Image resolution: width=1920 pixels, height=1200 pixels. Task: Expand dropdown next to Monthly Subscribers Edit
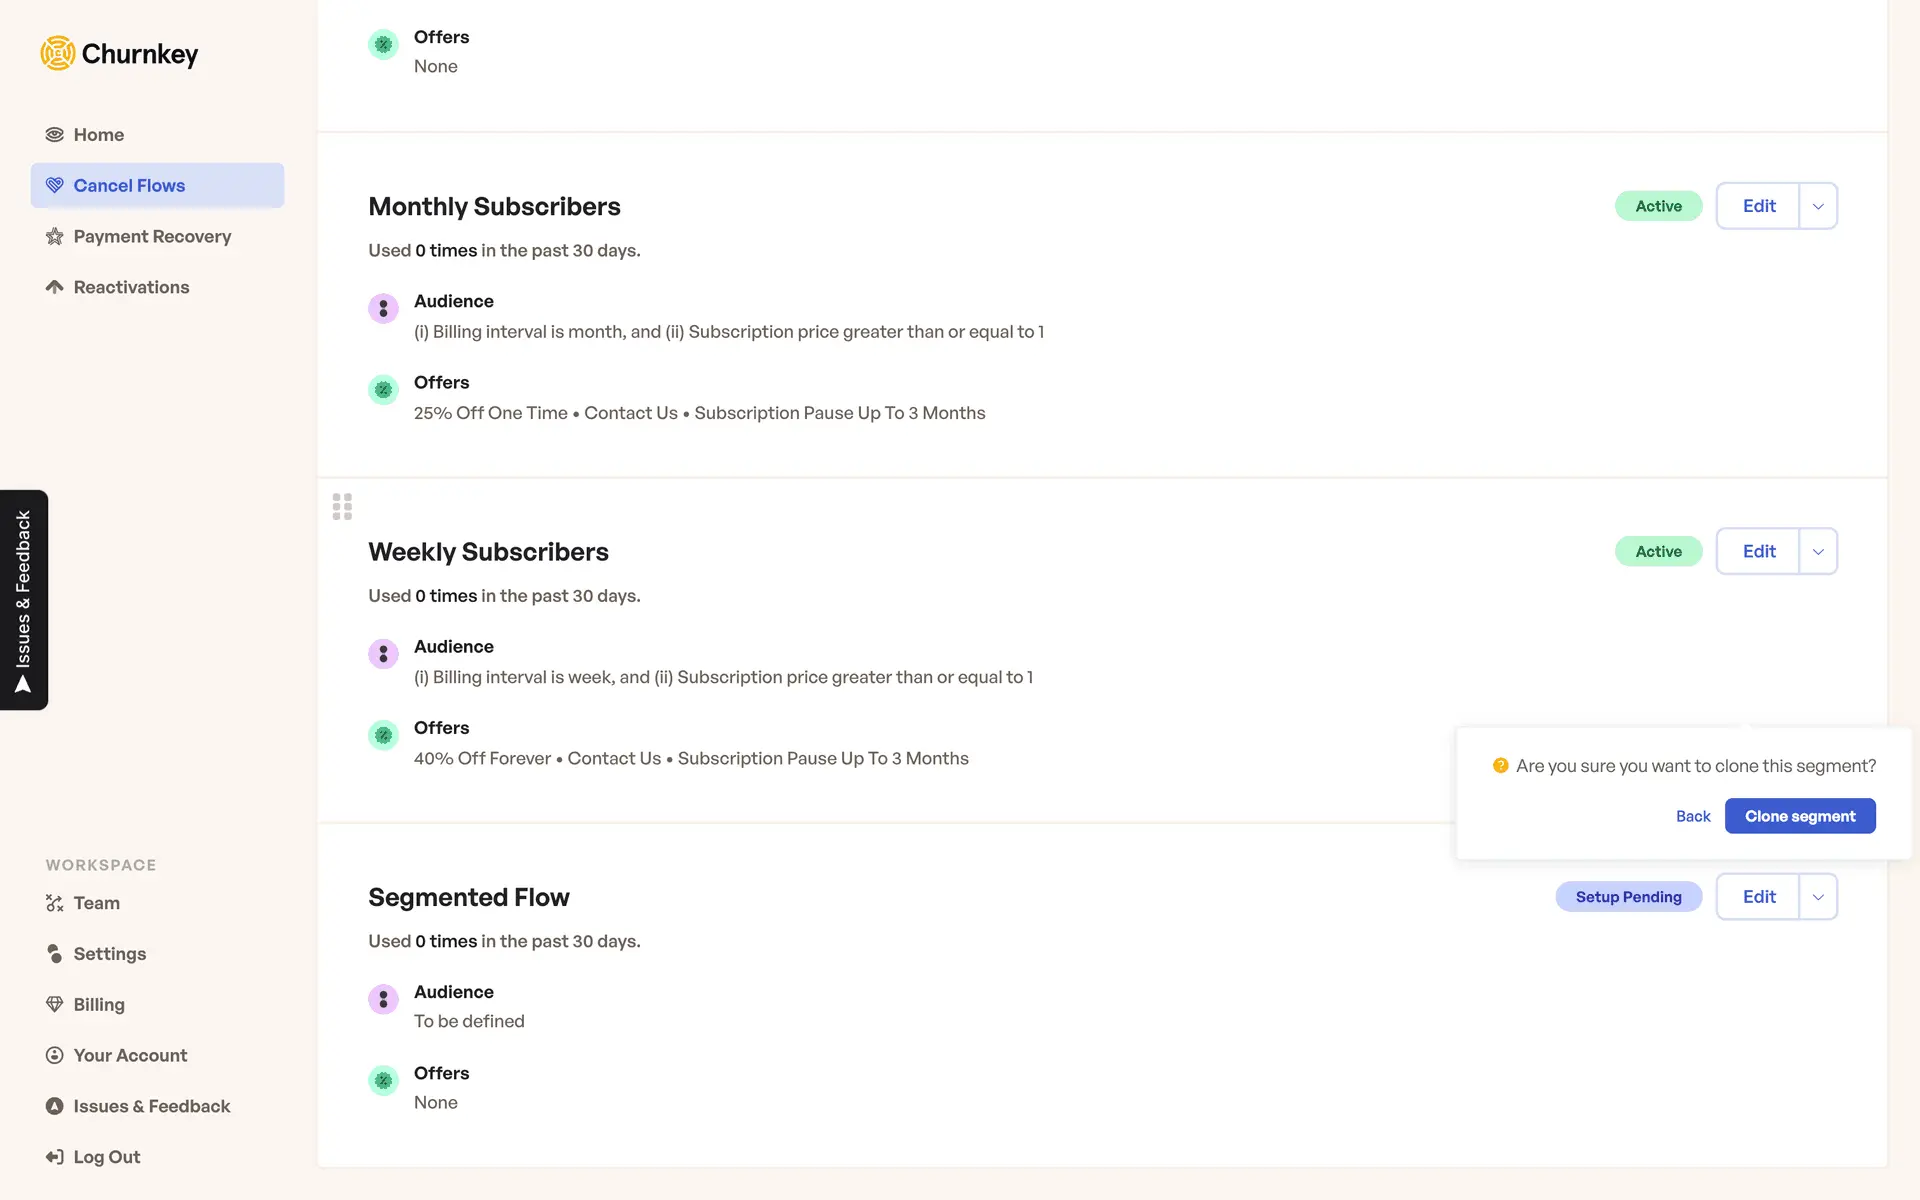(x=1818, y=206)
